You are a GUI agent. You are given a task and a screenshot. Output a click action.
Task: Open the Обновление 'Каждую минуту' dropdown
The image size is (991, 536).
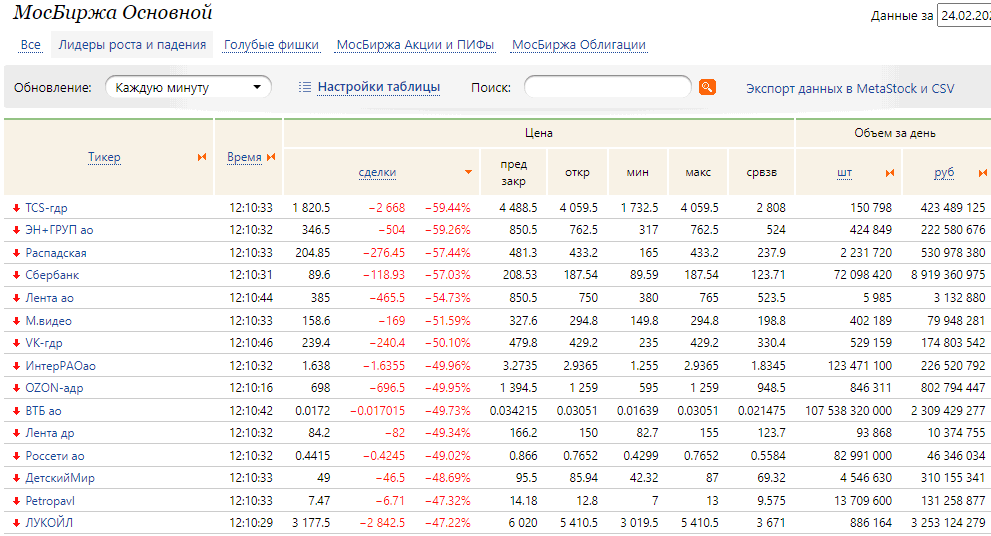click(x=188, y=87)
